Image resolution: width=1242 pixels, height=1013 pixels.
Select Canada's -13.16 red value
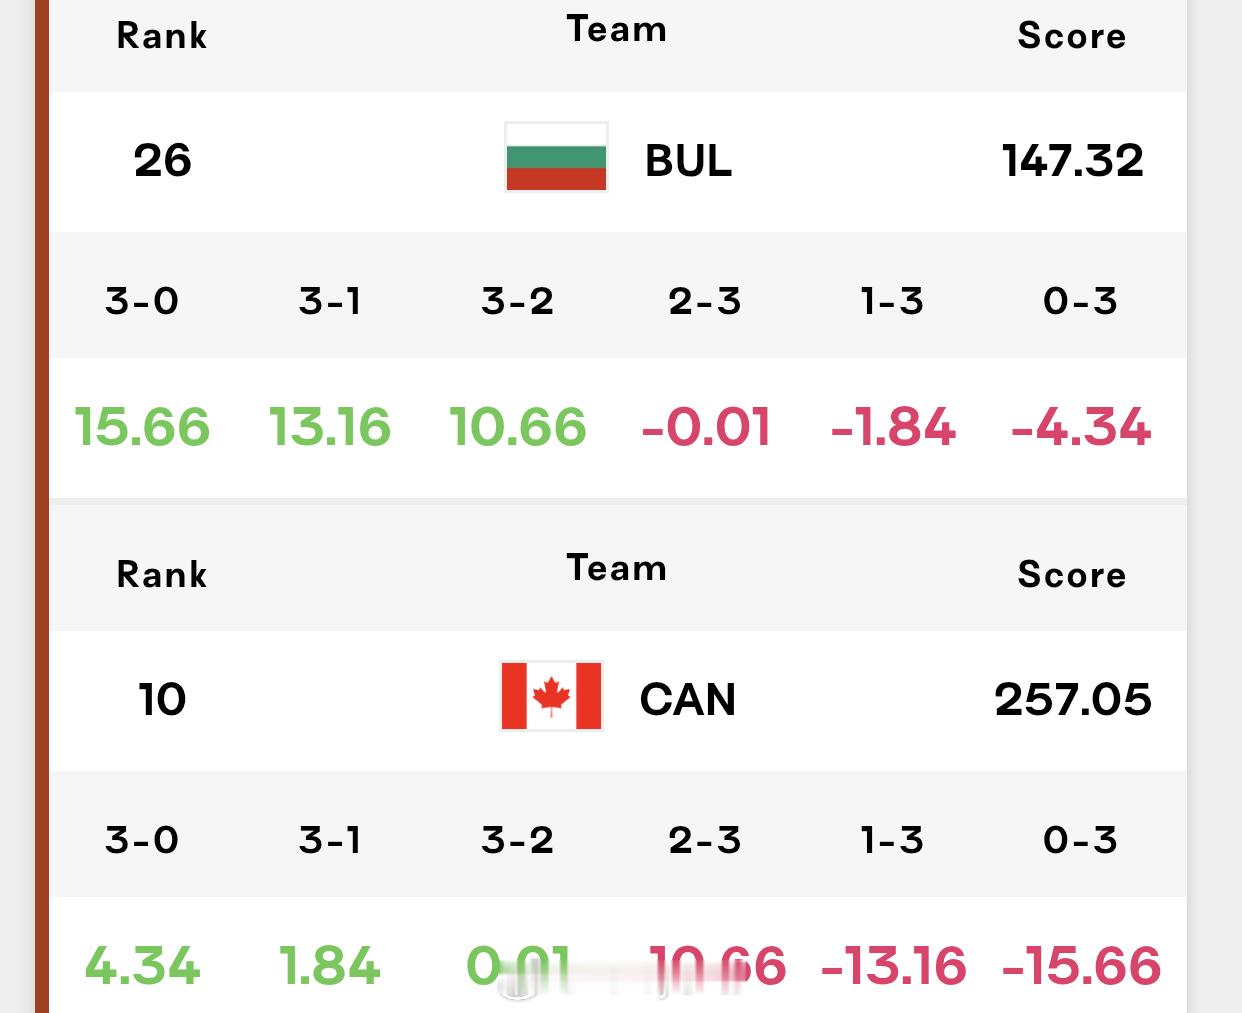pos(893,966)
